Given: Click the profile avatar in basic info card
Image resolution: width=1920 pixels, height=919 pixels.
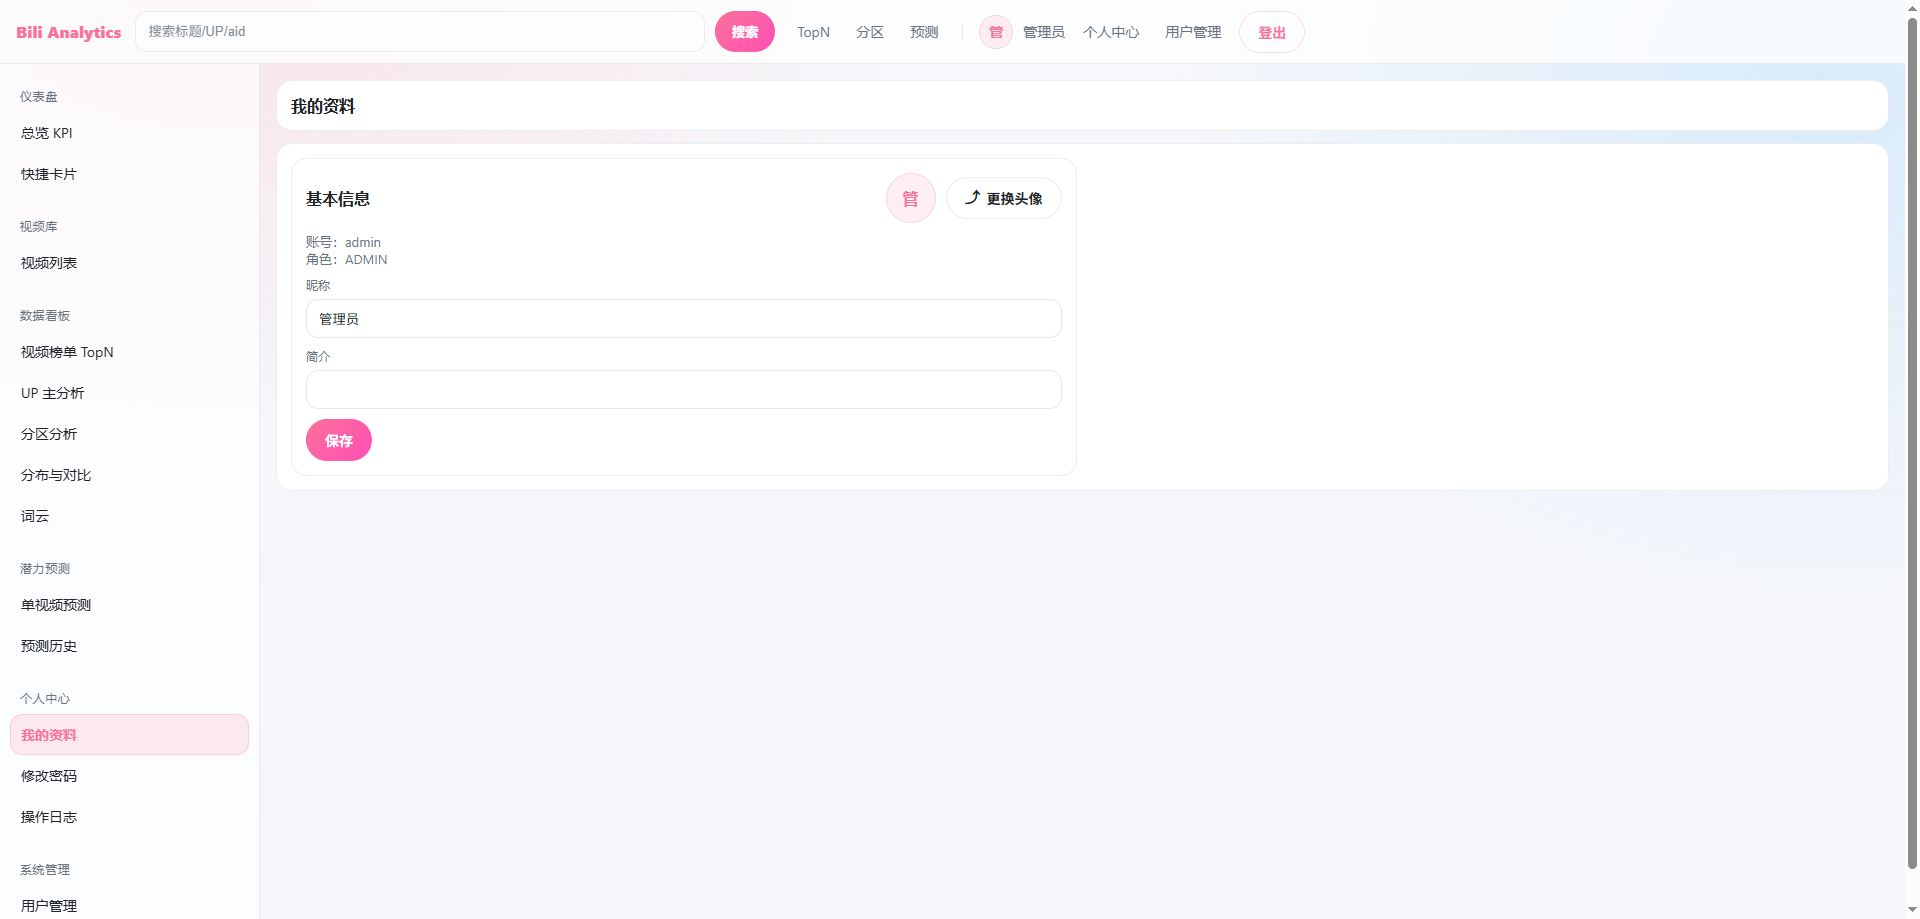Looking at the screenshot, I should pyautogui.click(x=910, y=198).
